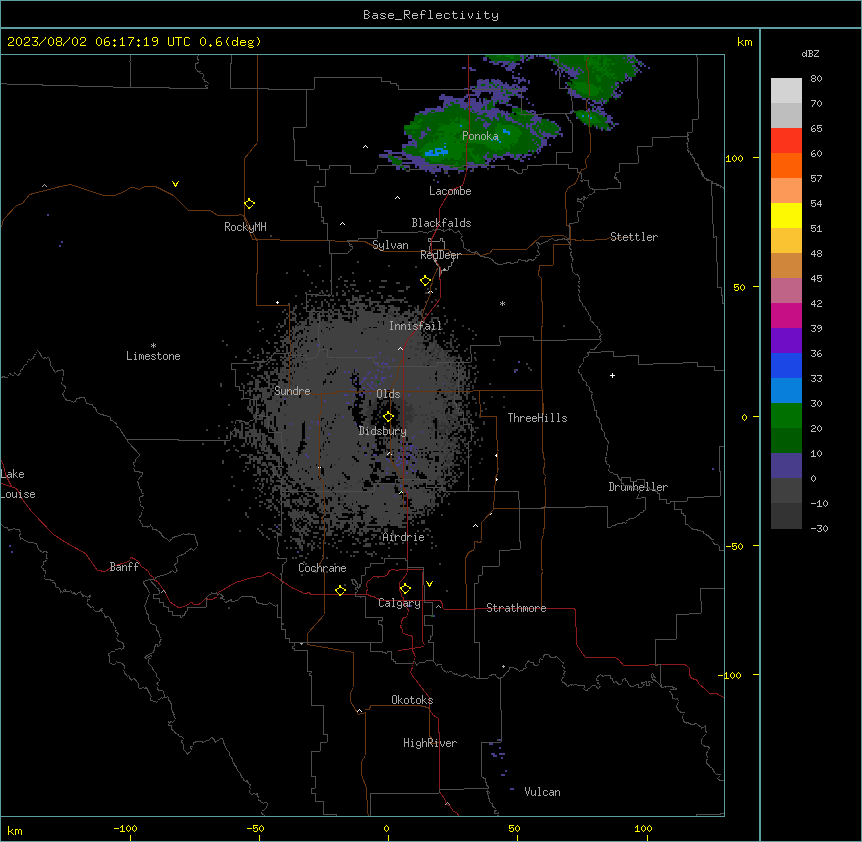
Task: Click the yellow diamond marker below RedDeer
Action: point(426,280)
